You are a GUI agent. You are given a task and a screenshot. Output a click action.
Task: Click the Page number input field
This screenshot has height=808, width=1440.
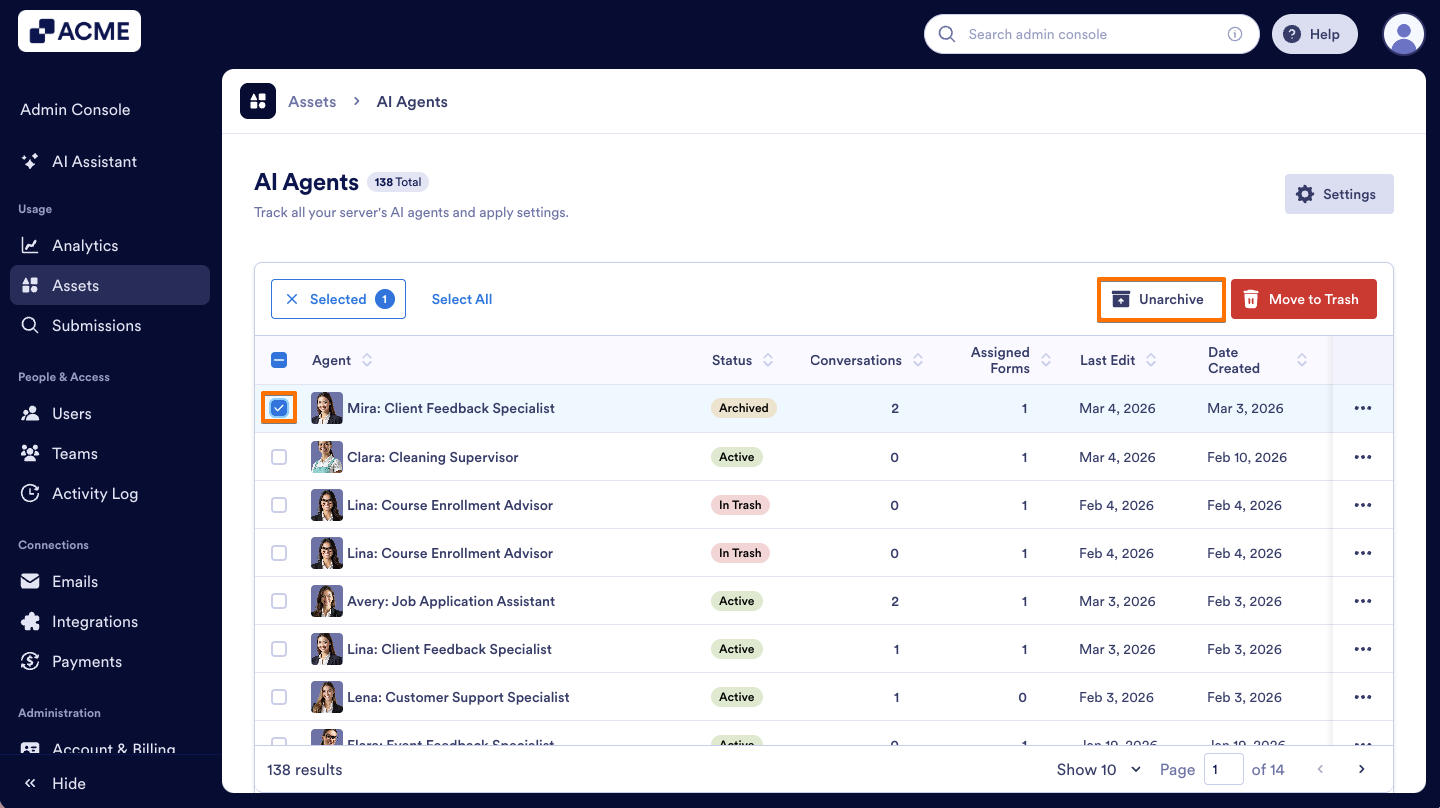click(x=1224, y=769)
